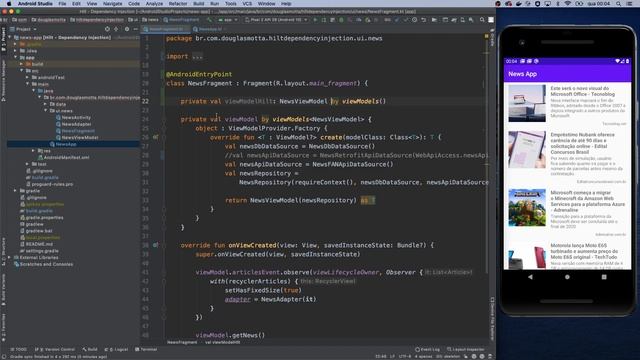Switch to the second editor tab

pos(208,29)
